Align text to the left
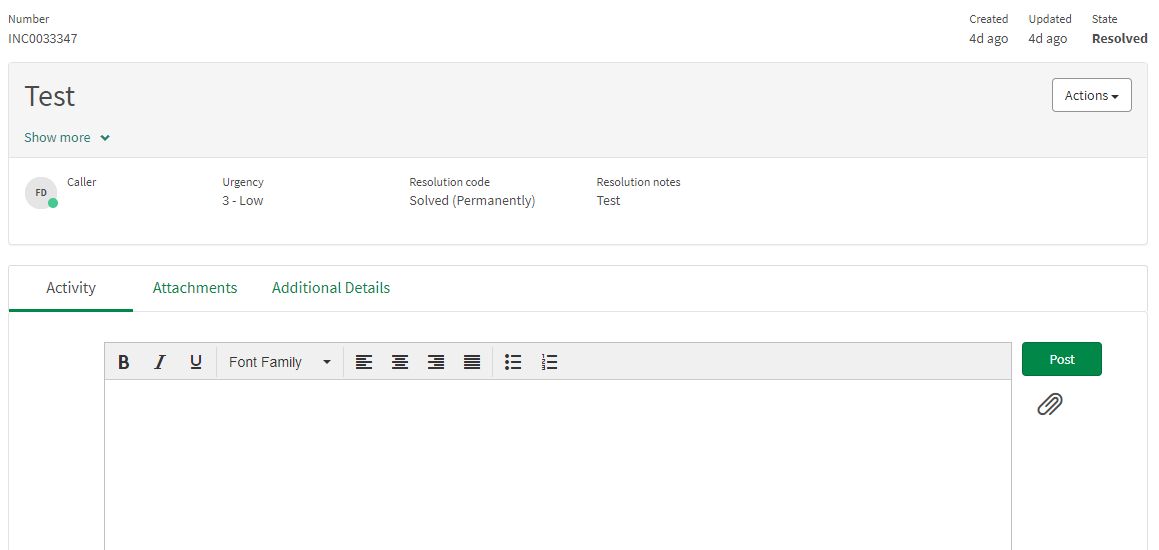Viewport: 1159px width, 550px height. pos(364,362)
